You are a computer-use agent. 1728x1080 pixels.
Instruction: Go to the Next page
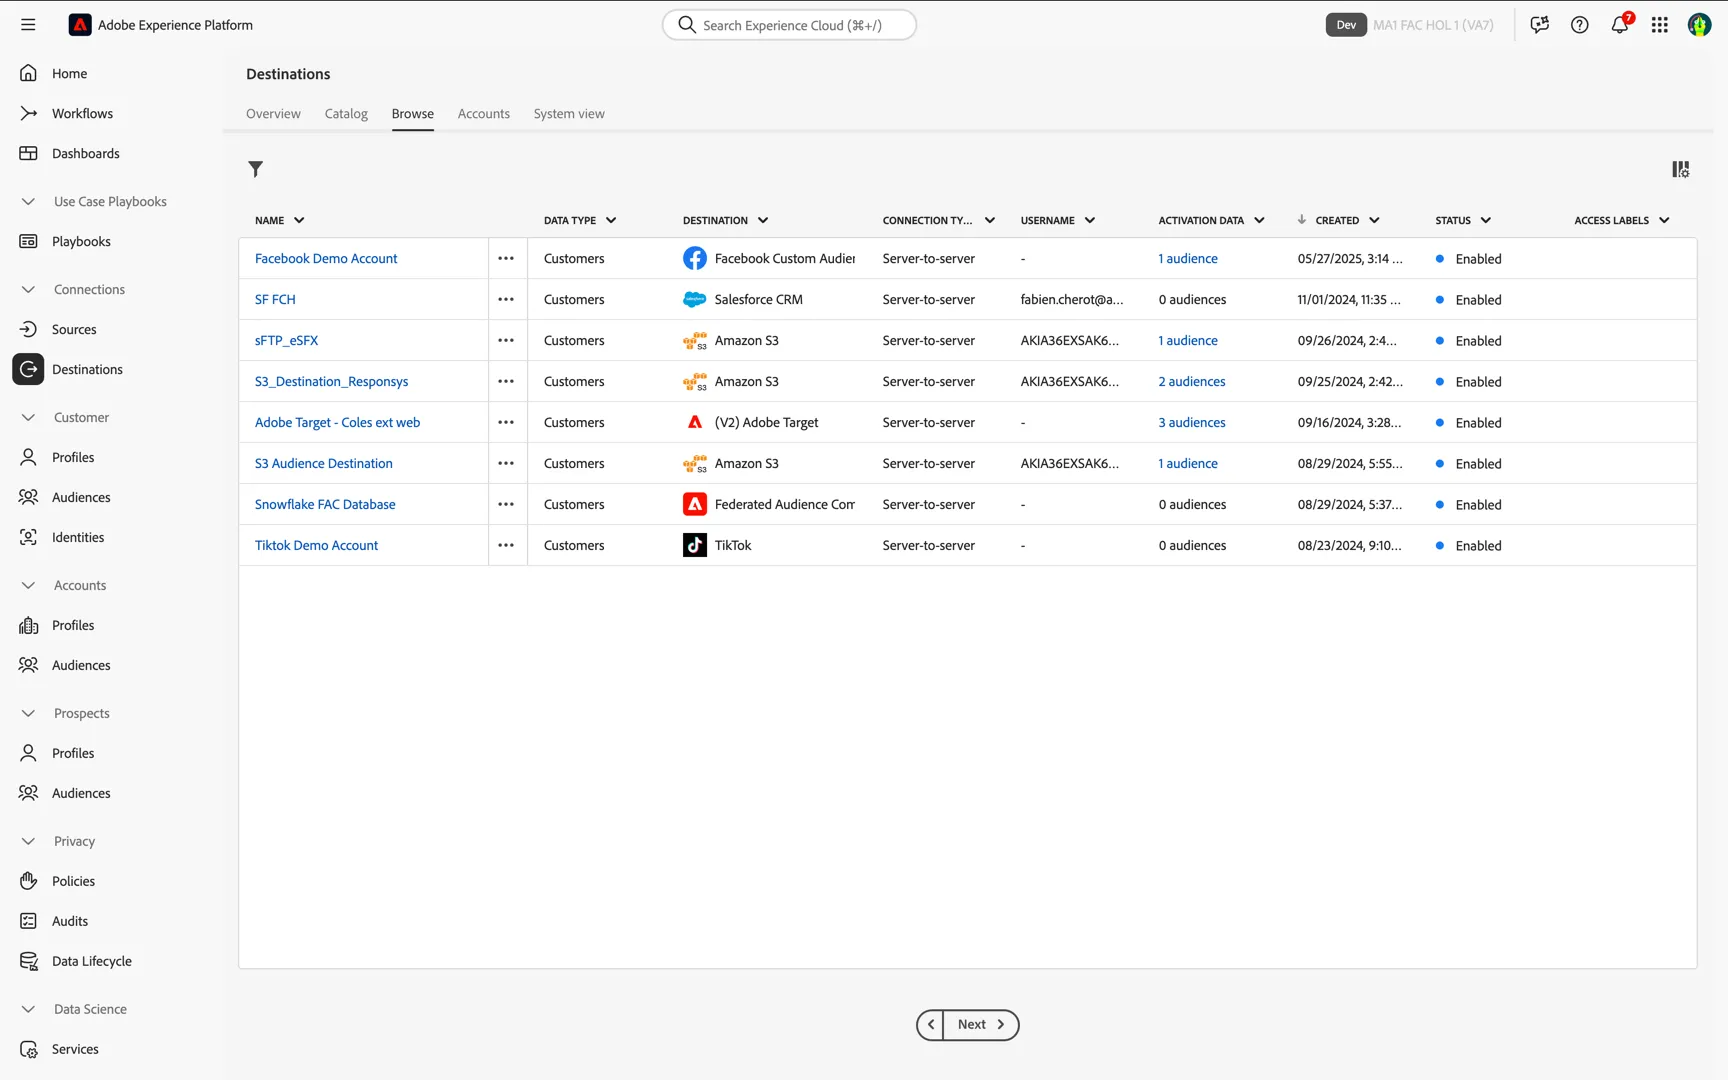(981, 1024)
